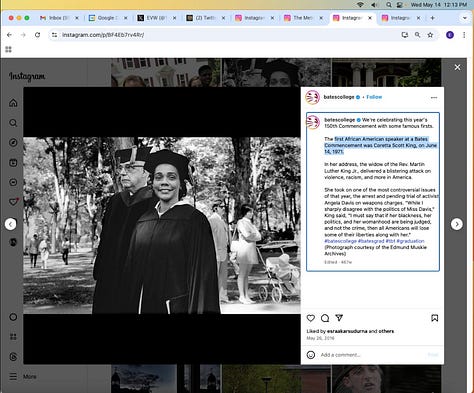
Task: Switch to The Met Instagram tab
Action: (303, 18)
